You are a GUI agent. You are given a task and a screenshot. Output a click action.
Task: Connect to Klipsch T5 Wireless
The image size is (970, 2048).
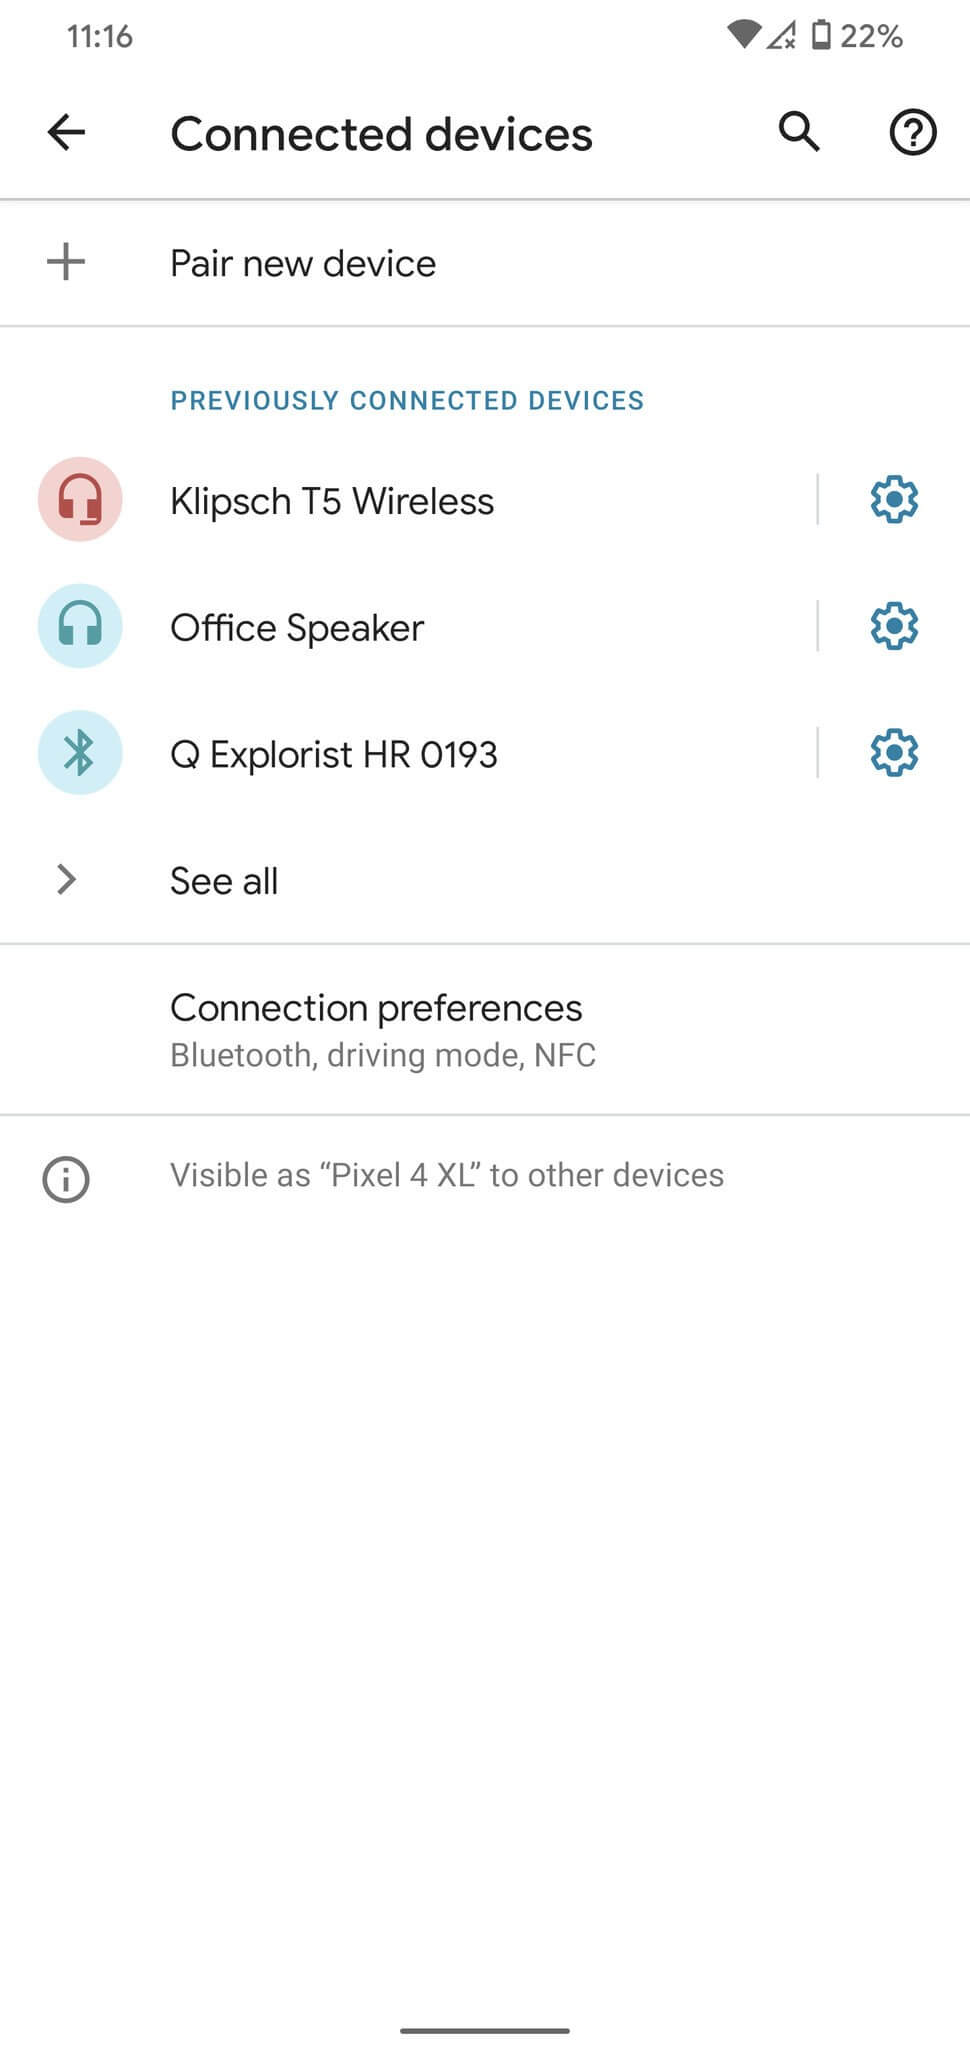tap(332, 501)
